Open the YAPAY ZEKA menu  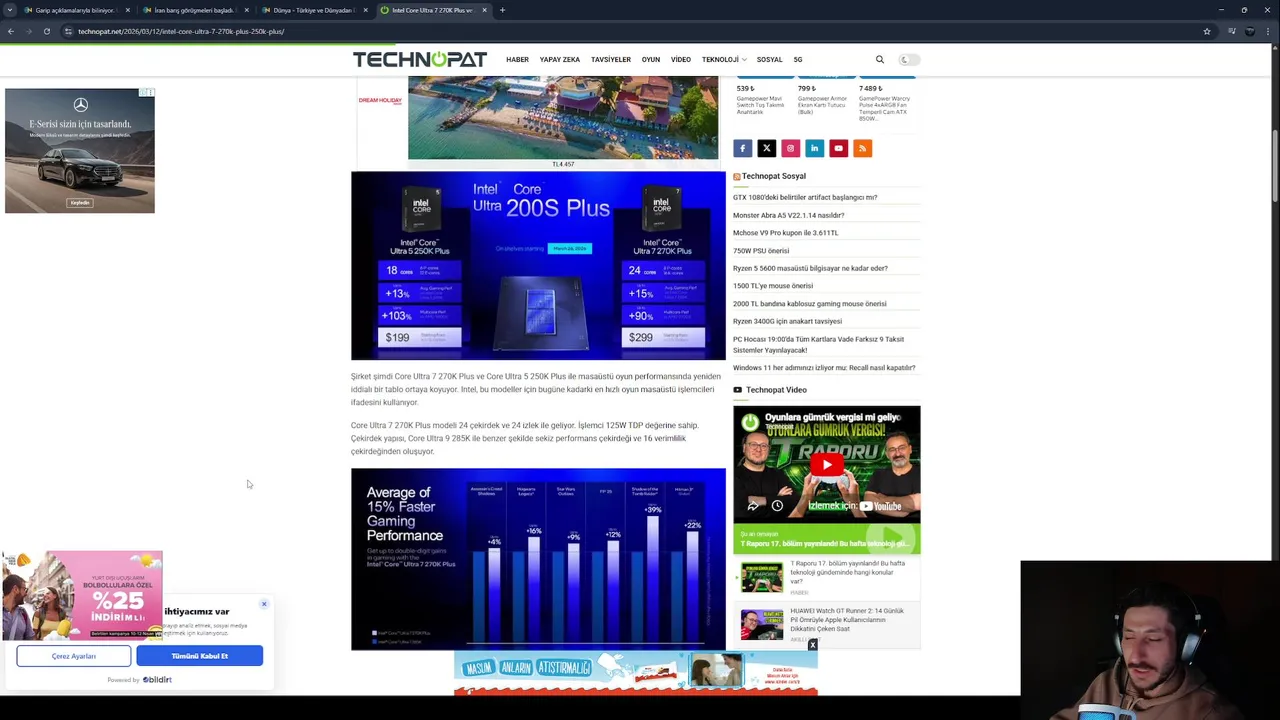(x=560, y=59)
